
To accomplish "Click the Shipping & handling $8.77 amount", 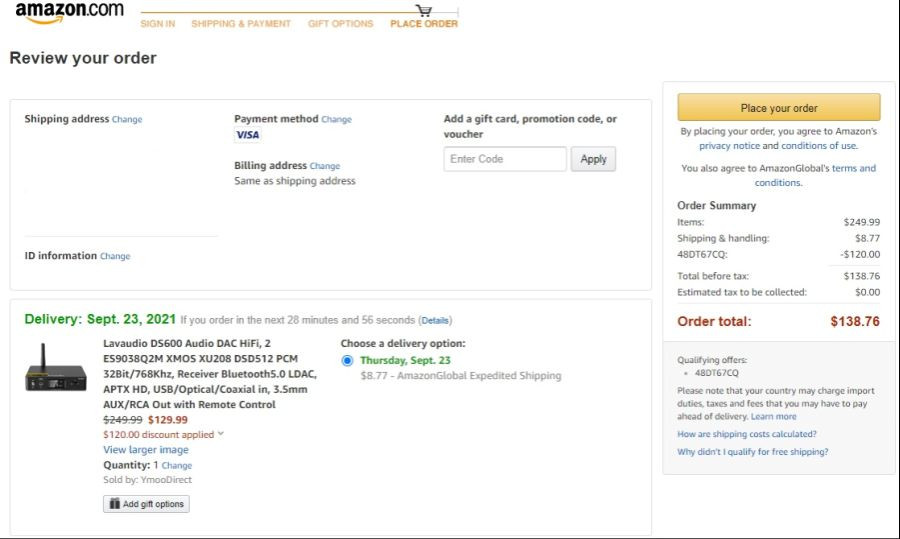I will click(x=867, y=238).
